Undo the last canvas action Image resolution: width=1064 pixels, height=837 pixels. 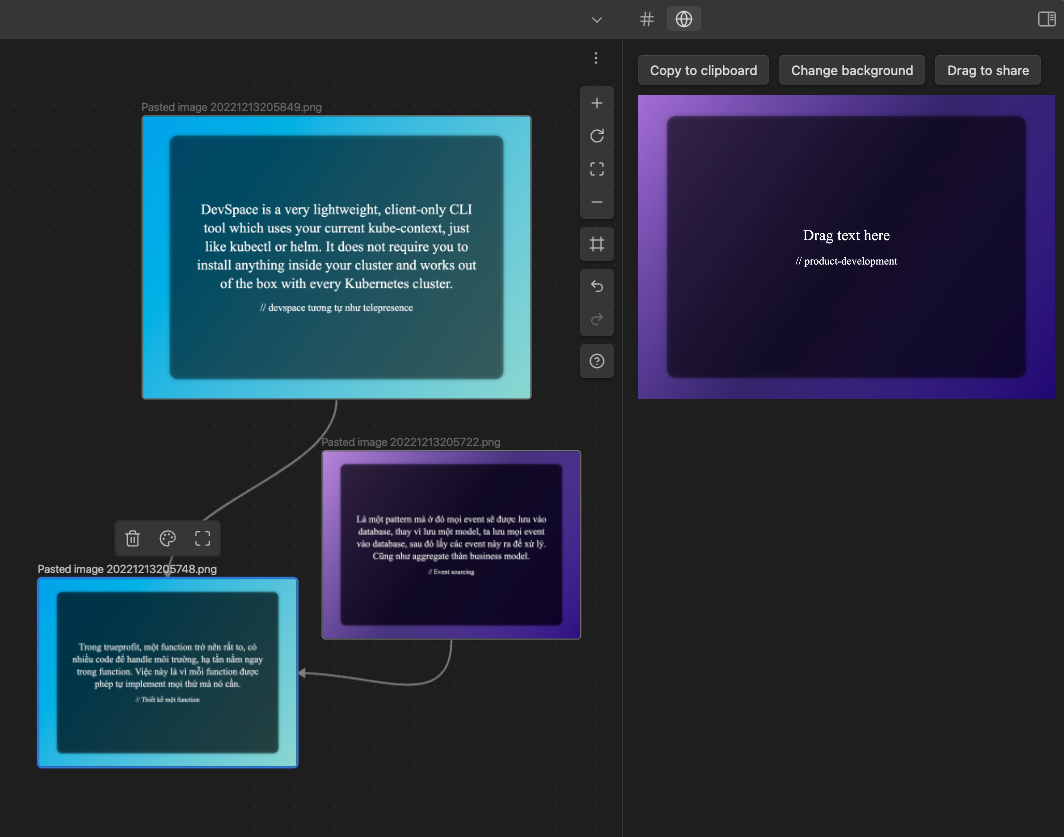pyautogui.click(x=596, y=286)
